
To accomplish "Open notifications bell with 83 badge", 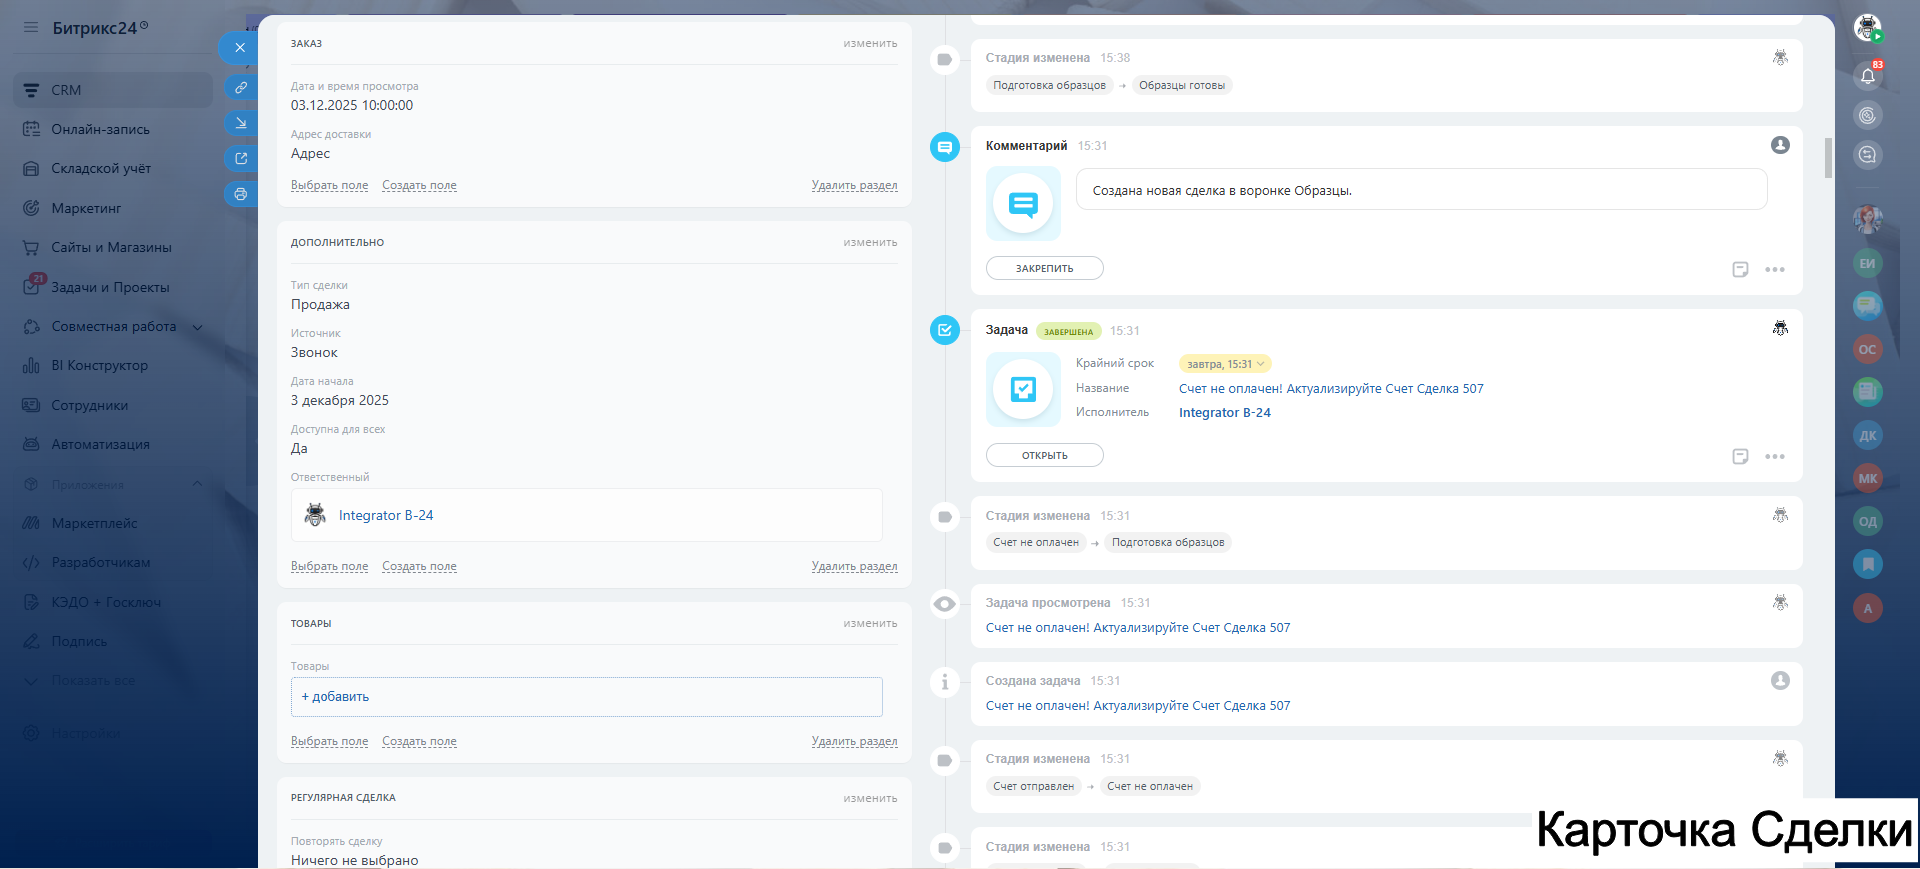I will coord(1867,76).
